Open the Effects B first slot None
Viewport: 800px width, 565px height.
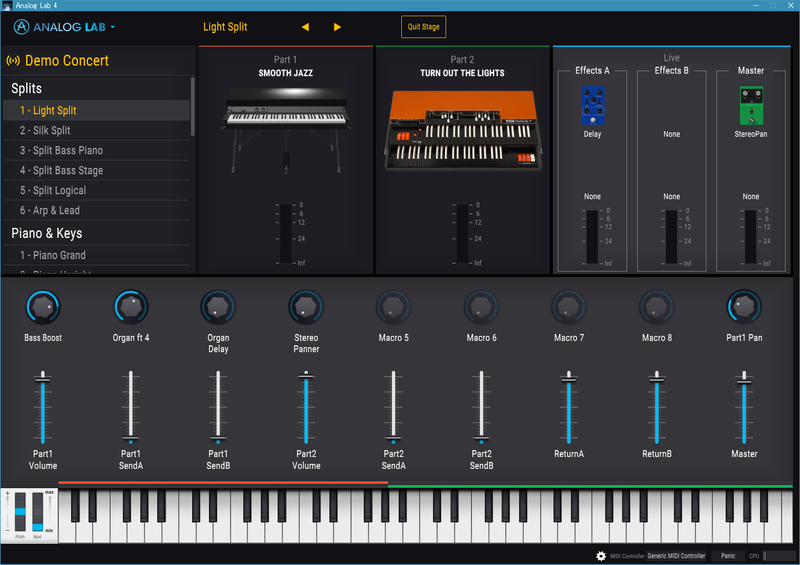pos(671,134)
